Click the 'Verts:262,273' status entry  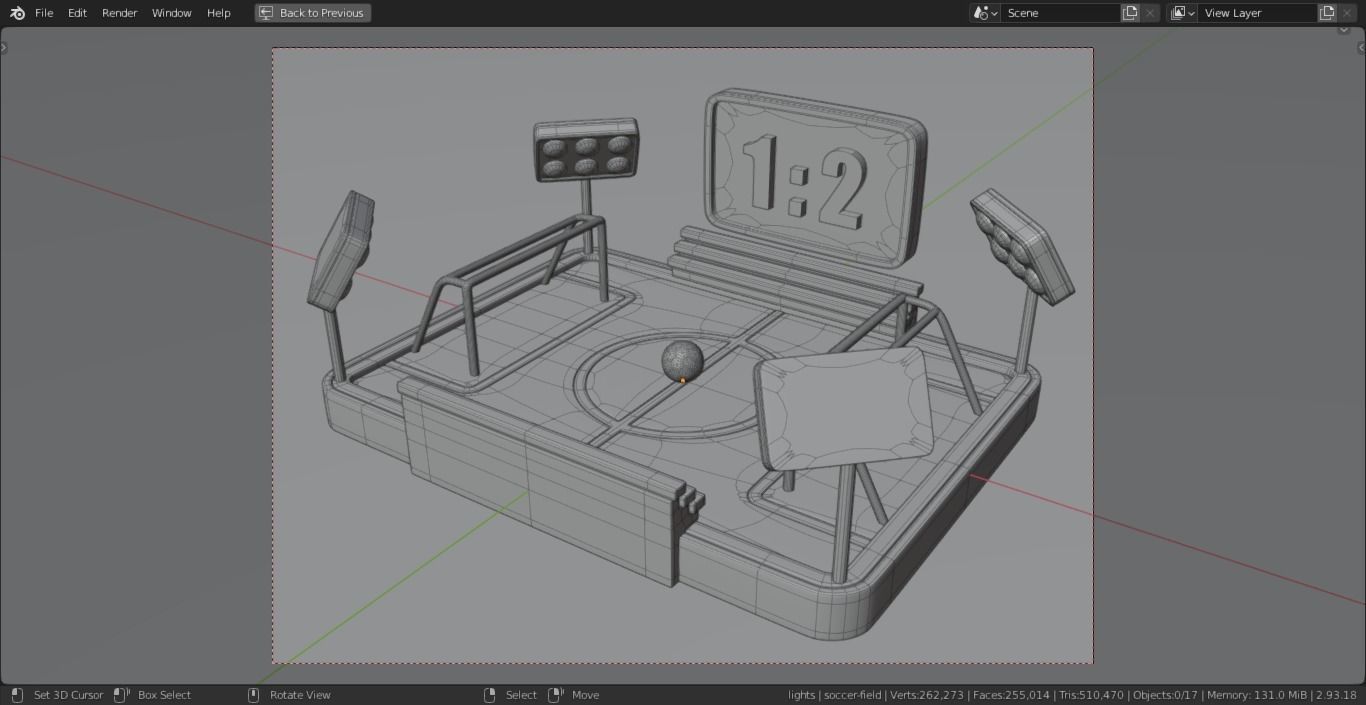(x=927, y=695)
